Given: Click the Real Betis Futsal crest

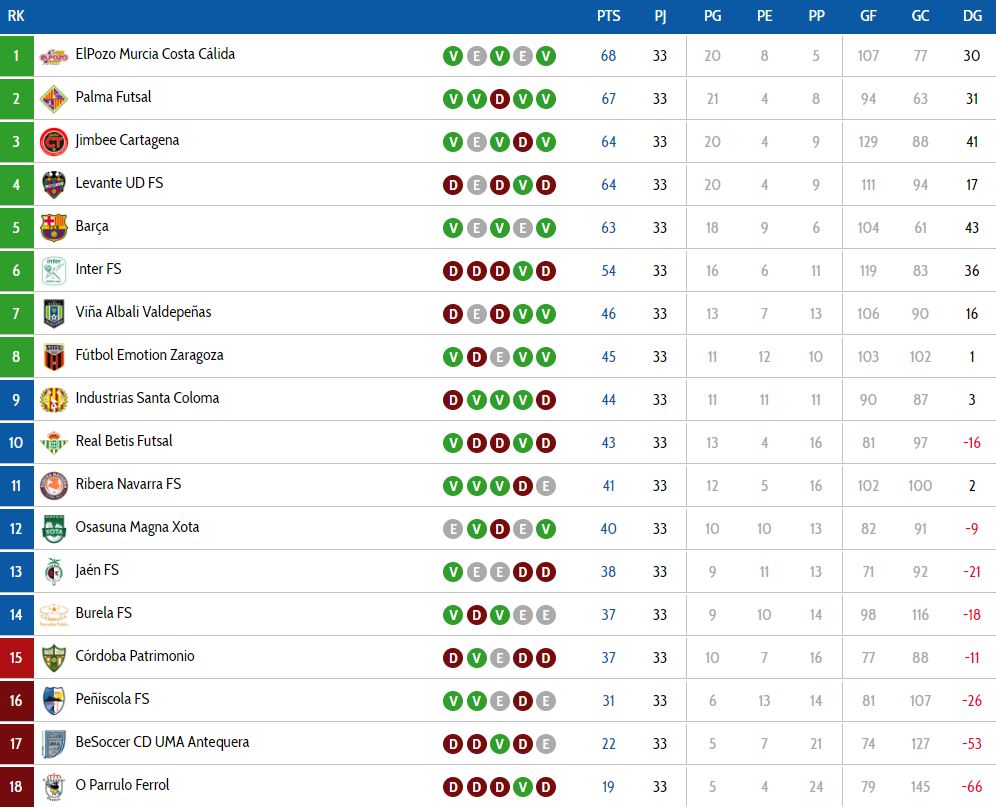Looking at the screenshot, I should tap(54, 443).
